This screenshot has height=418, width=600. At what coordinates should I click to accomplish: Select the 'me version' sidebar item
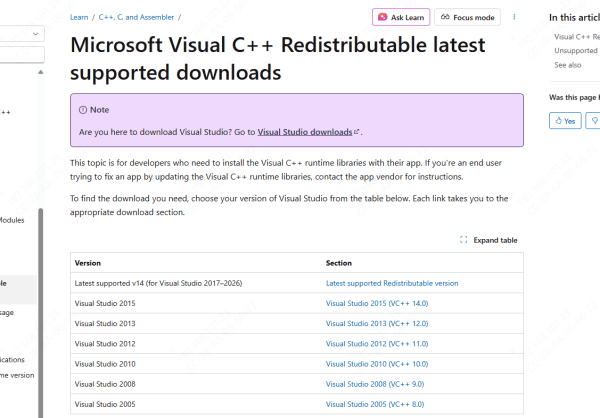[17, 376]
